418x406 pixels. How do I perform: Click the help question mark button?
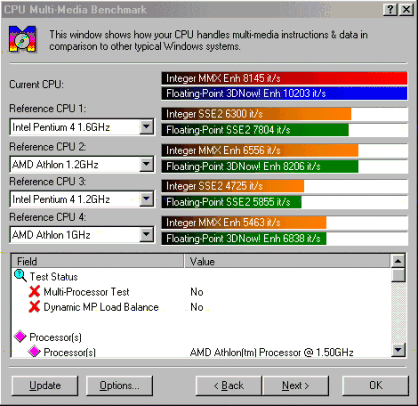pyautogui.click(x=390, y=10)
